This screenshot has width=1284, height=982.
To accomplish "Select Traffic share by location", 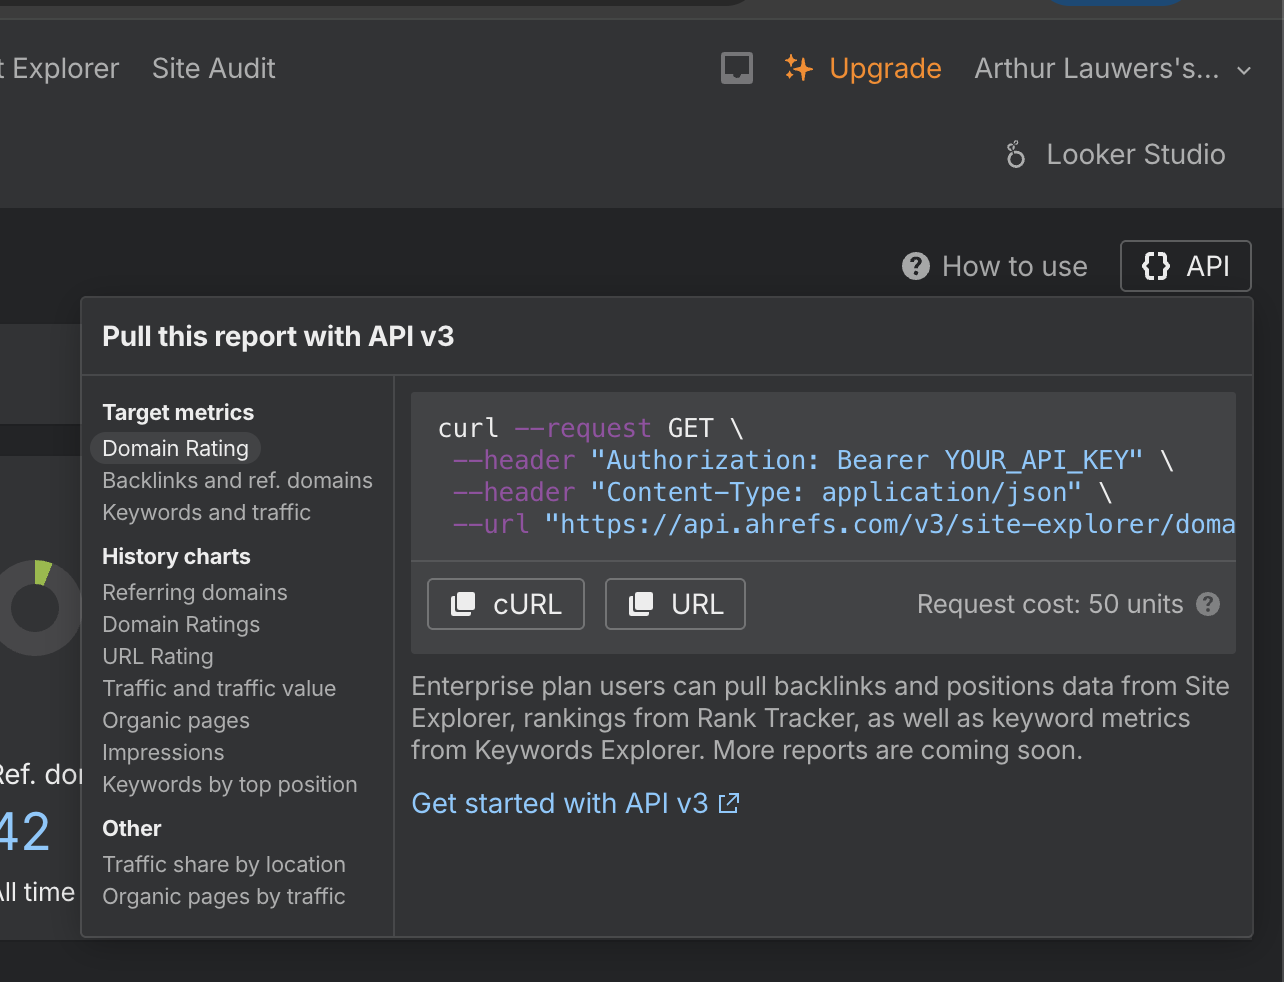I will tap(223, 864).
